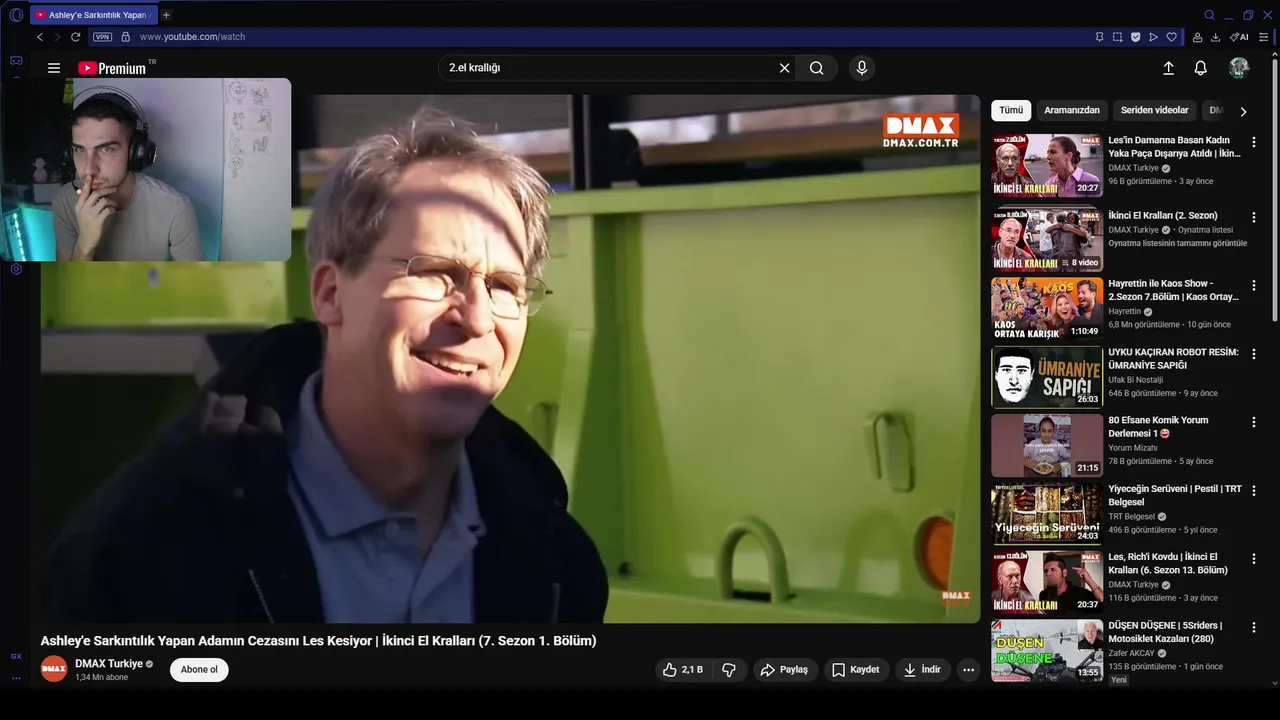Open Yiyeceğin Serüveni Pestil thumbnail
1280x720 pixels.
coord(1047,514)
